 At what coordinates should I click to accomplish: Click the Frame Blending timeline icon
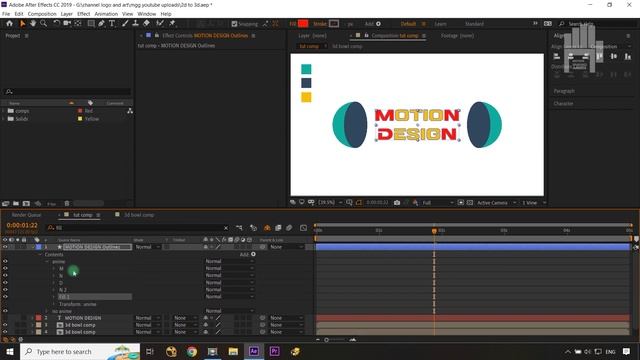coord(278,228)
